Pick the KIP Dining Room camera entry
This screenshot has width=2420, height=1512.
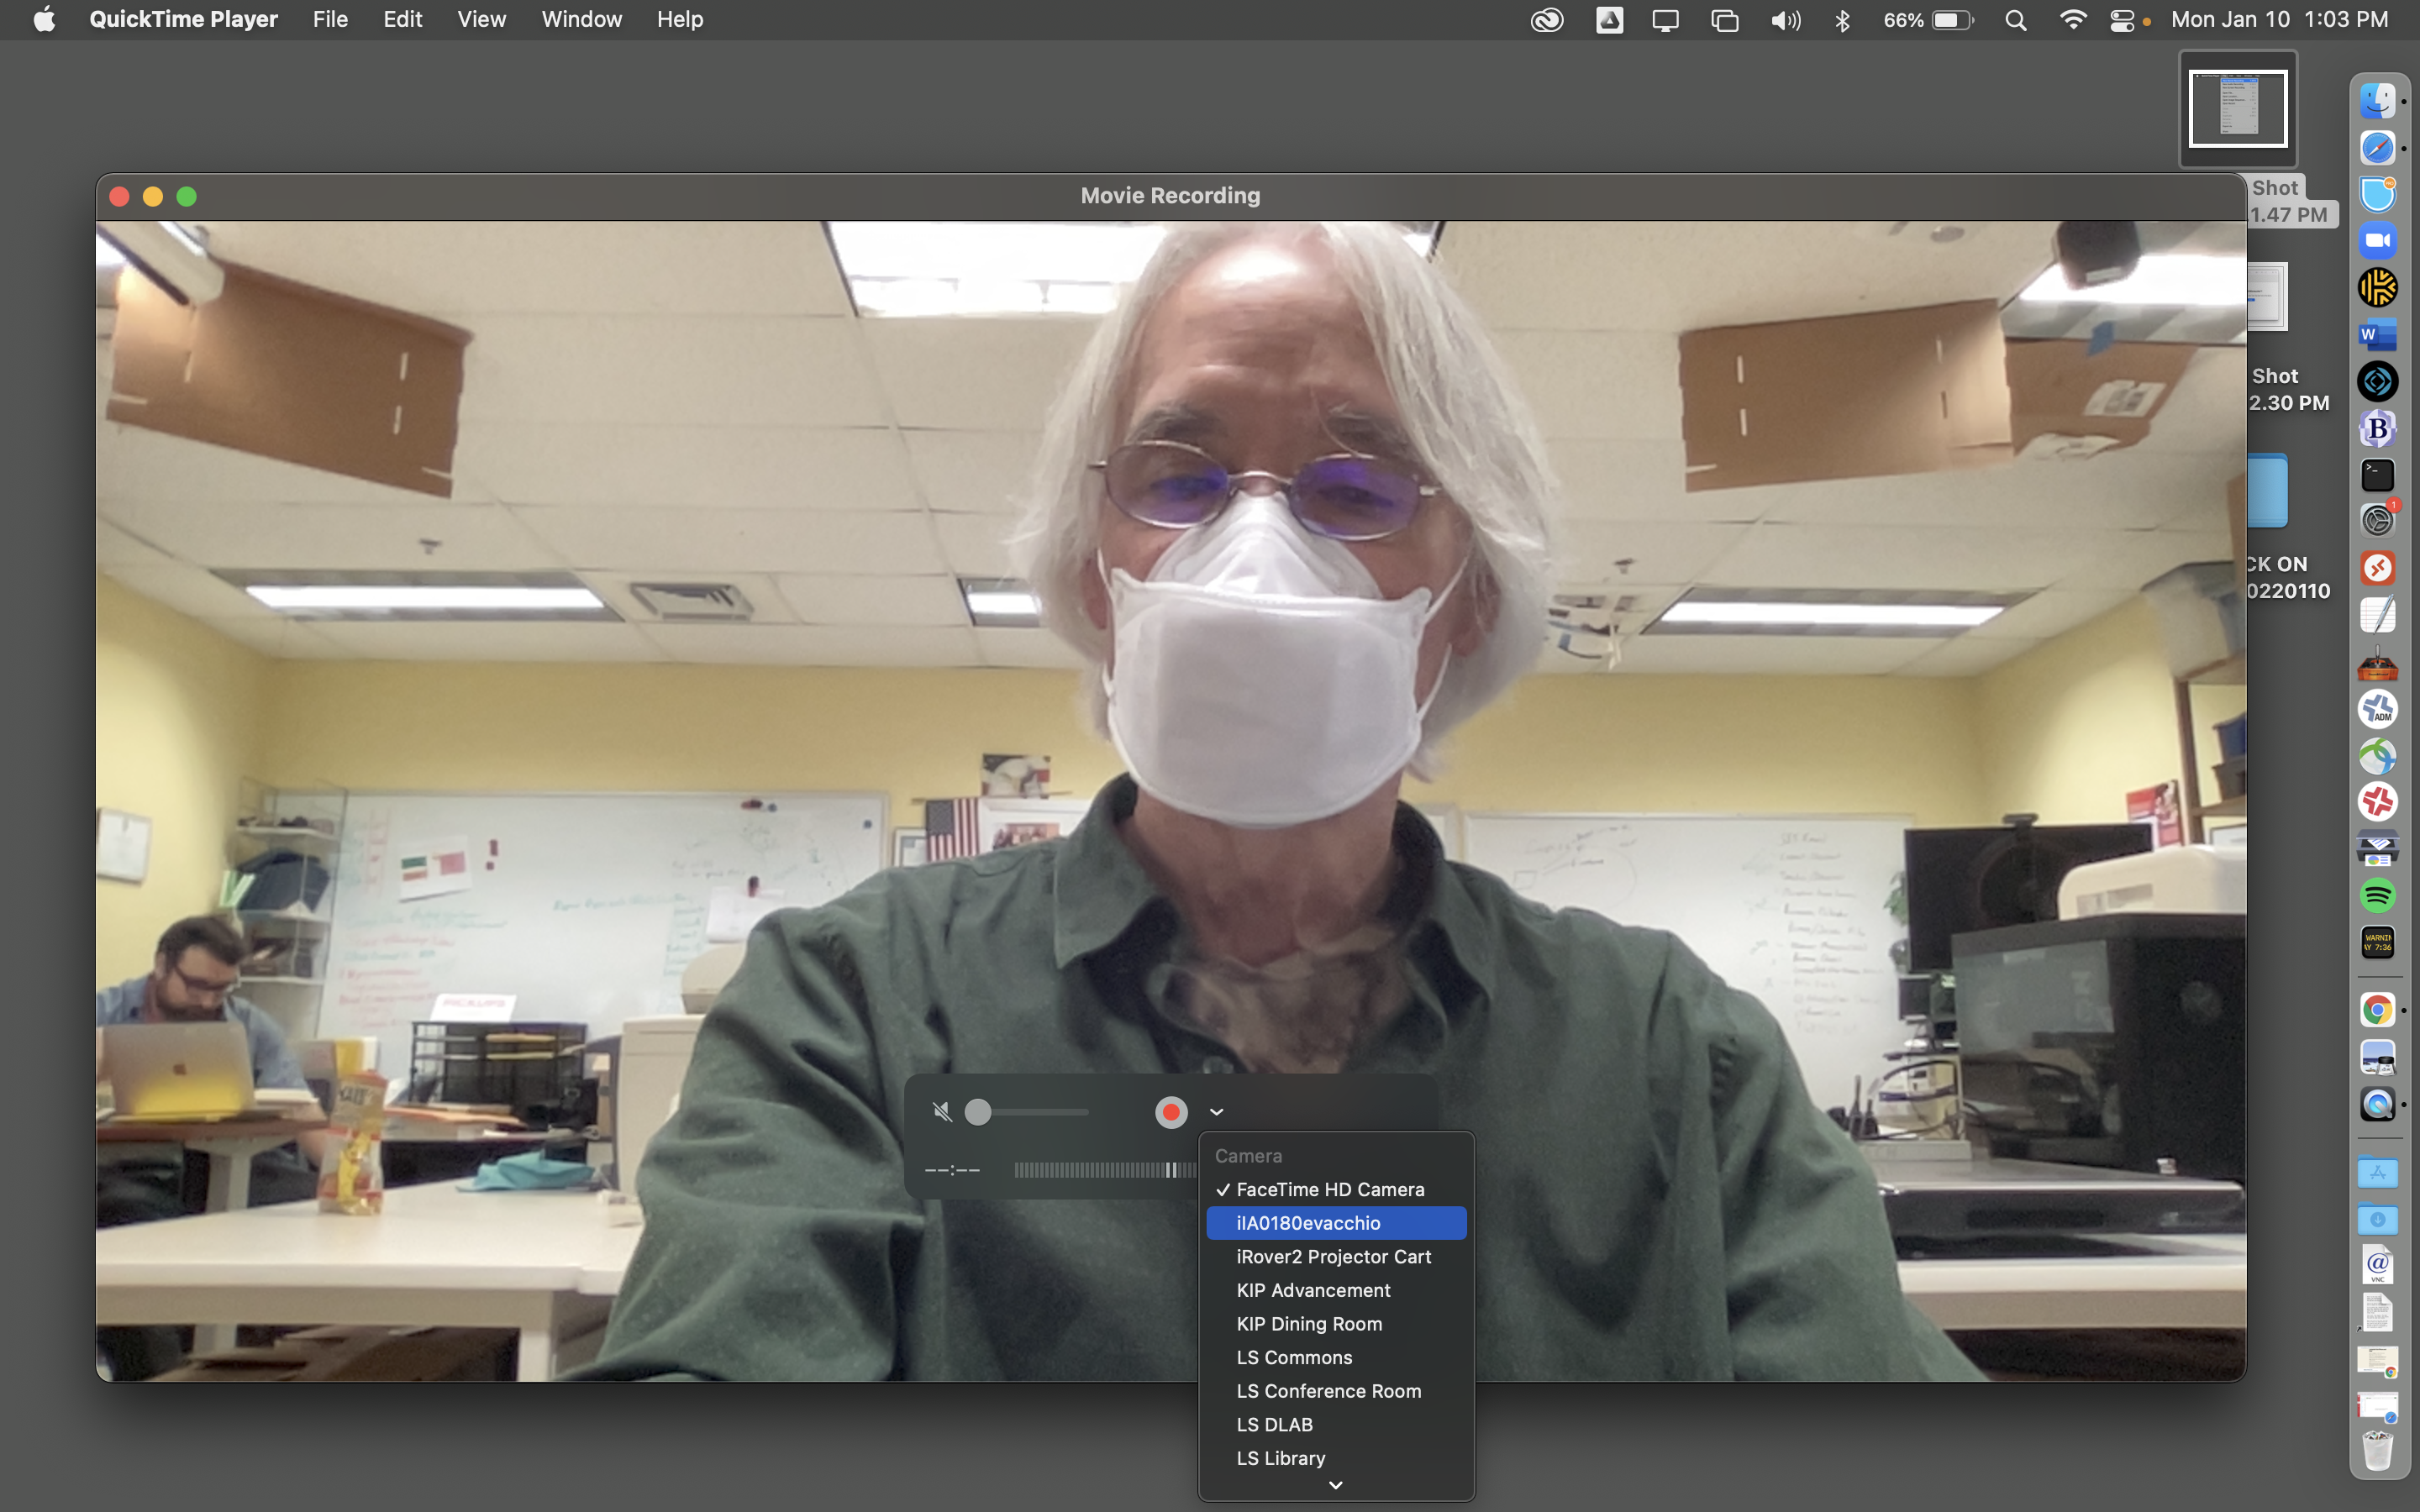coord(1308,1324)
